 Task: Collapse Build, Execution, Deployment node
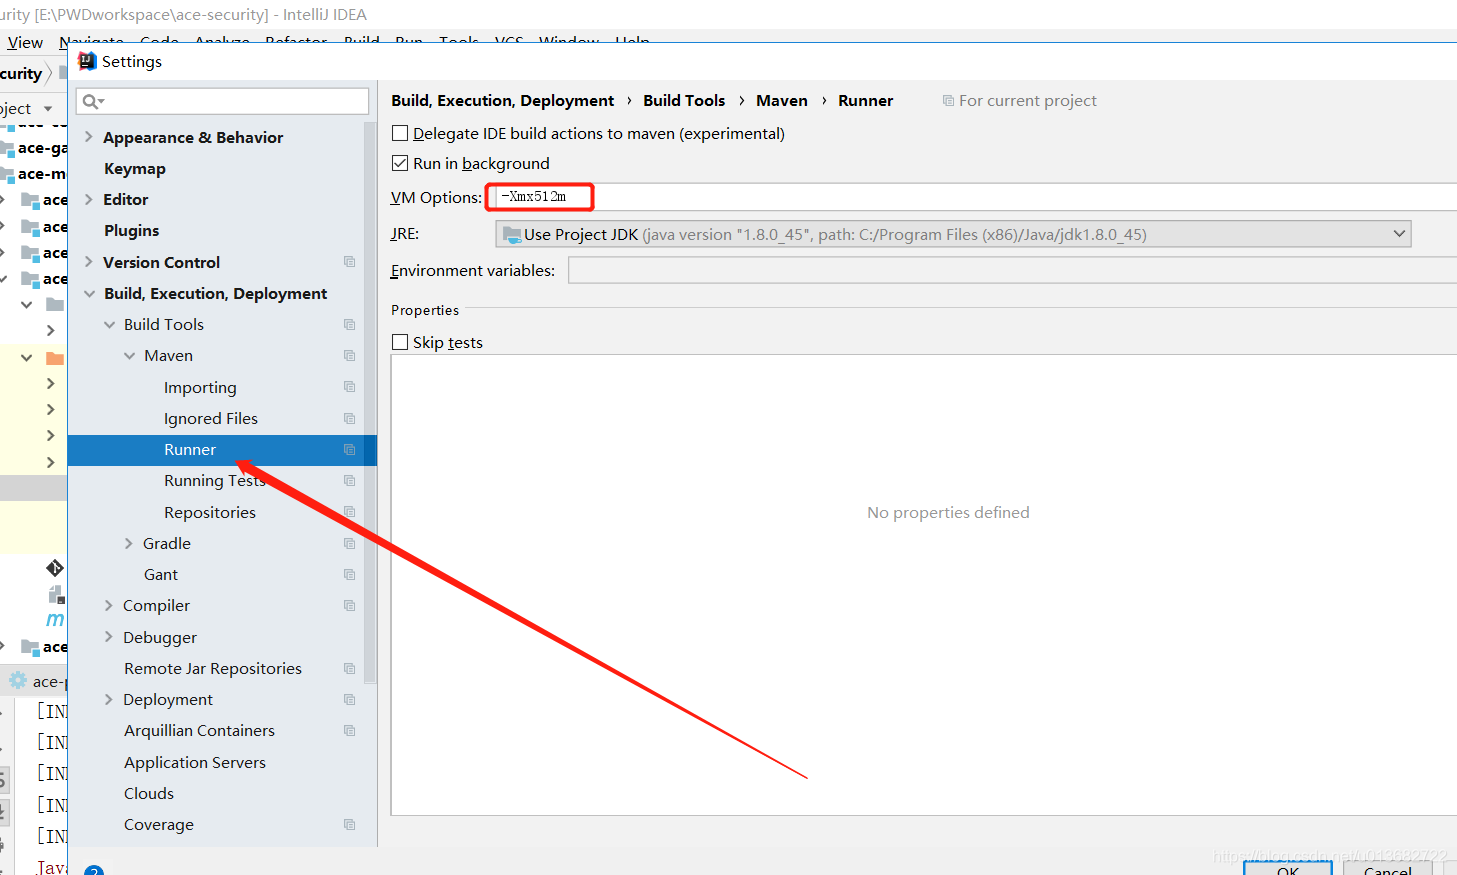point(89,293)
